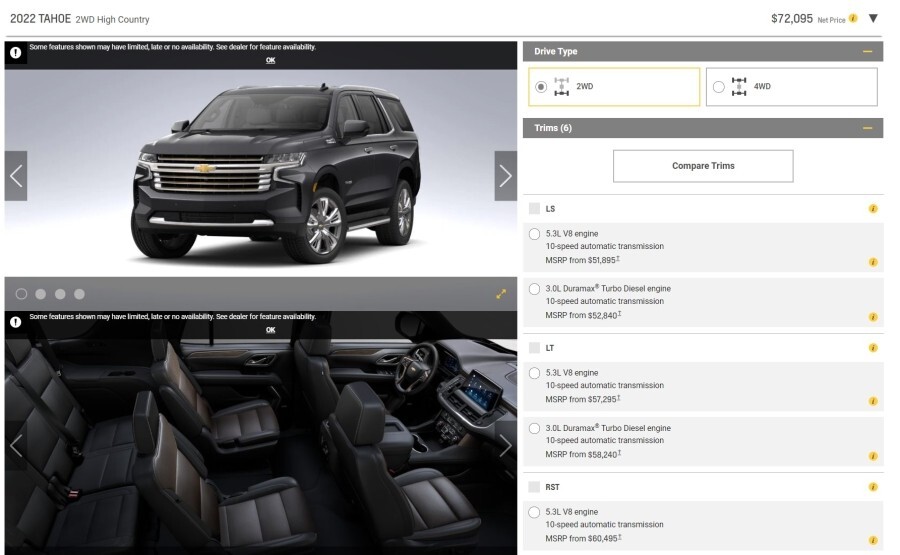Collapse the Trims (6) section
The width and height of the screenshot is (900, 555).
(x=867, y=128)
